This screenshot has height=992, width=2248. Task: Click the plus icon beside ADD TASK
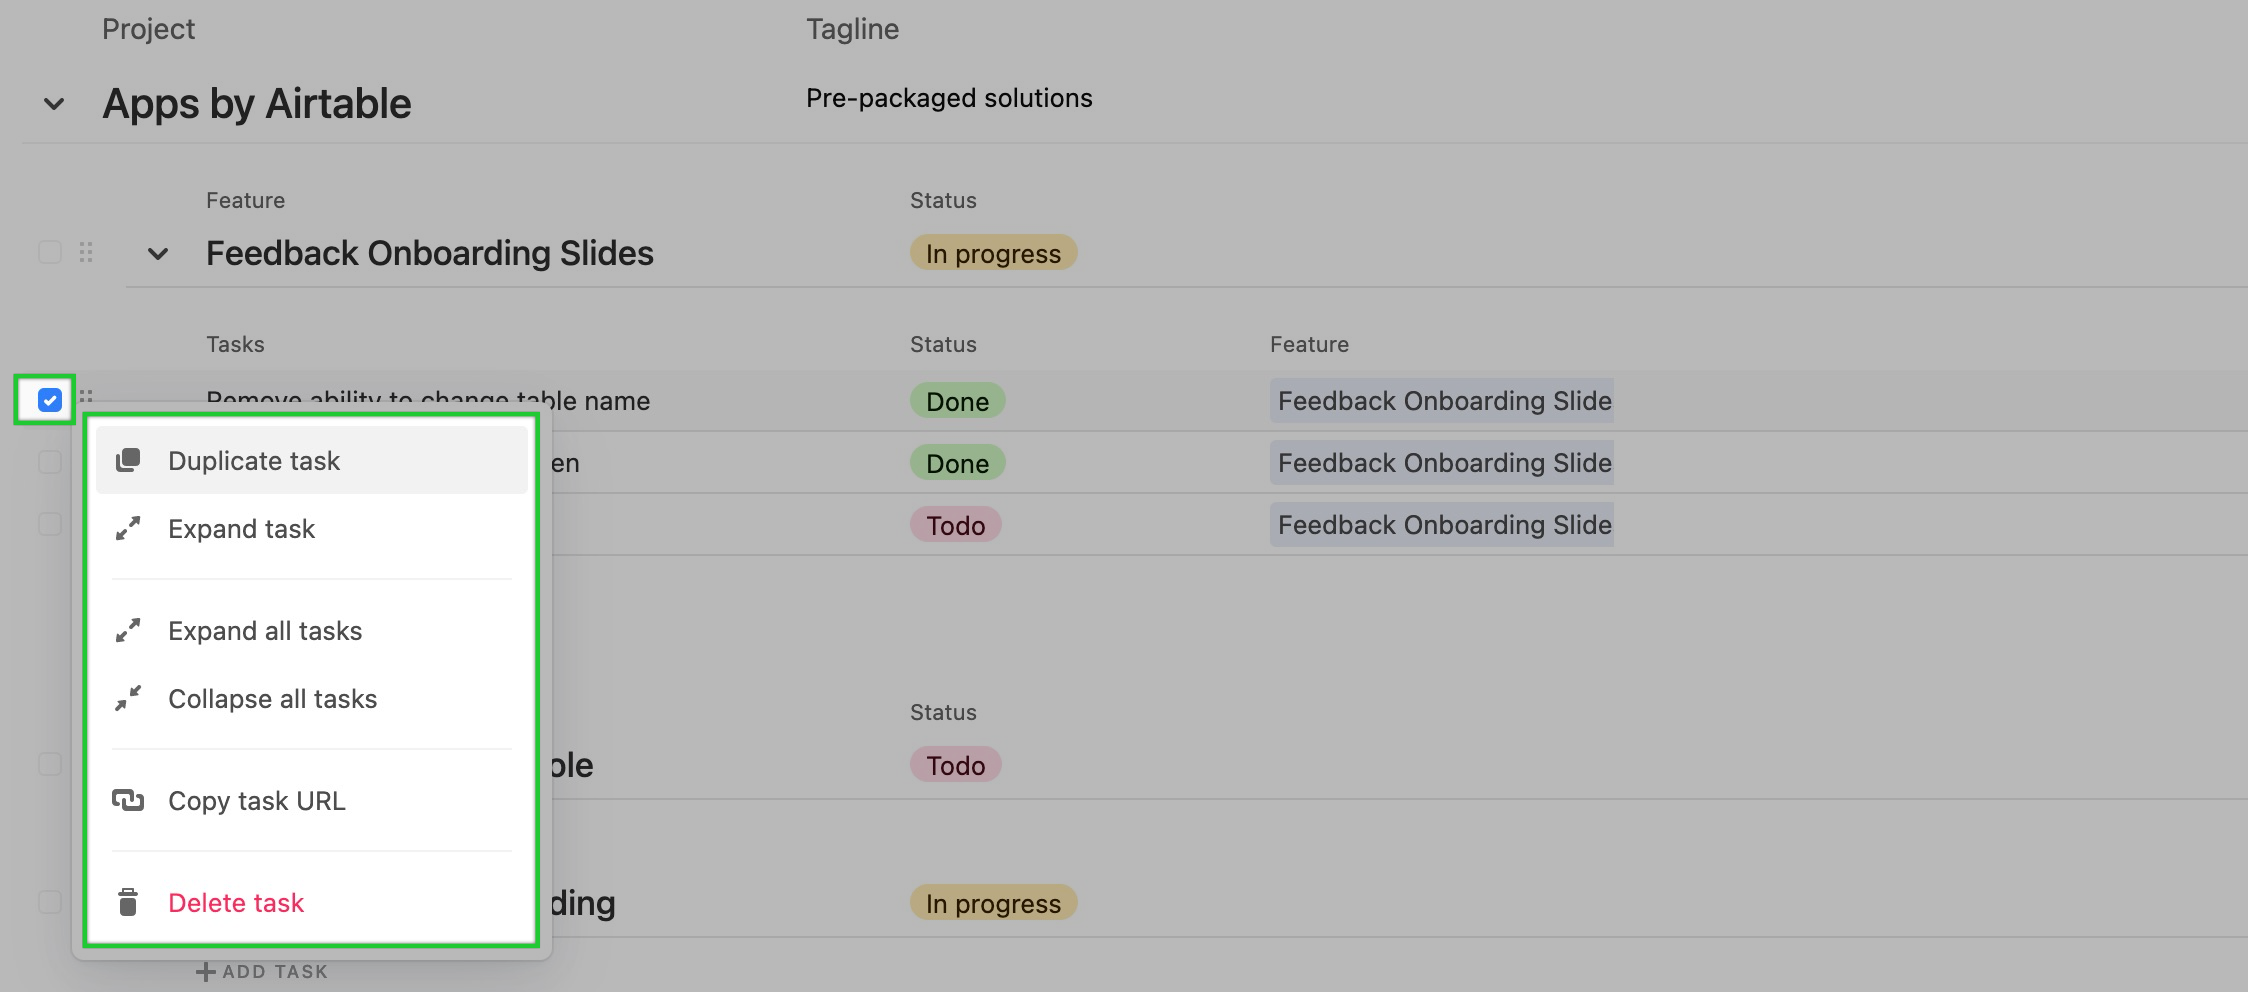(x=205, y=971)
